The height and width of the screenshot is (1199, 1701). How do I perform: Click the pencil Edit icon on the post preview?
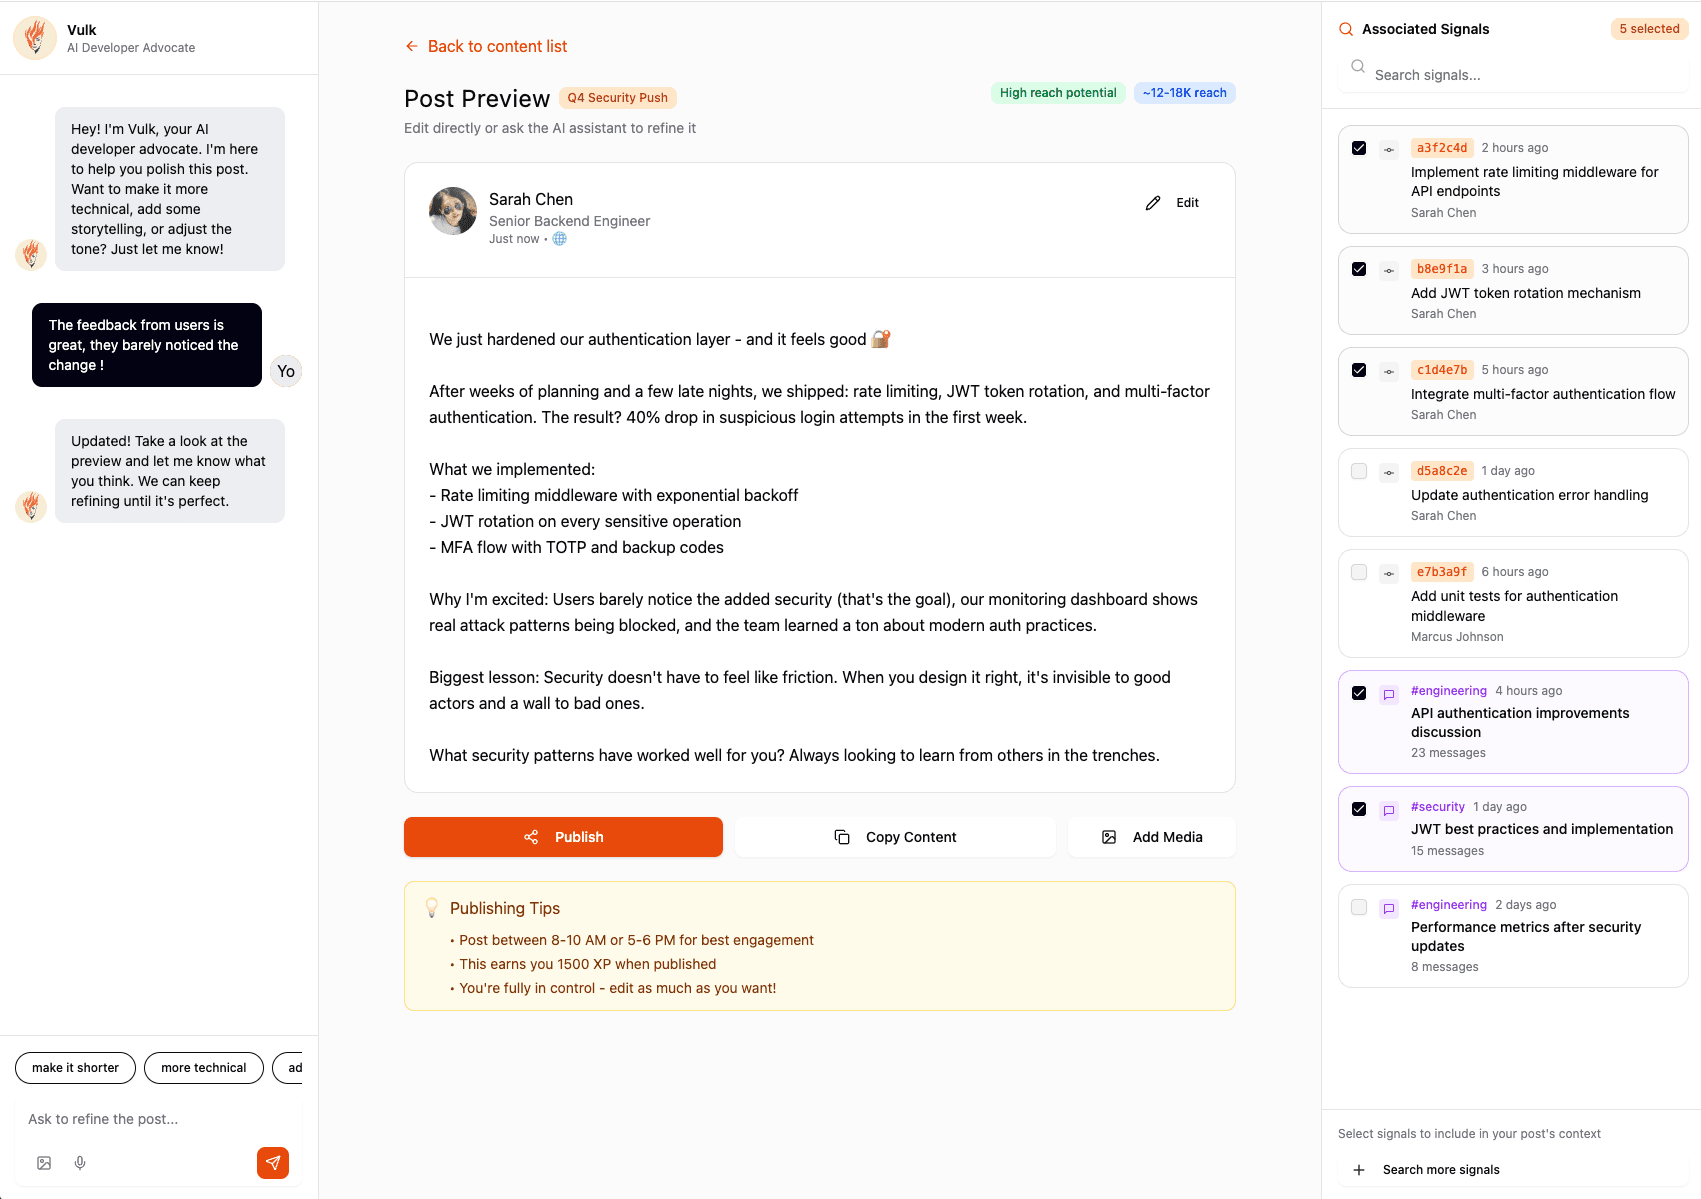(x=1153, y=202)
